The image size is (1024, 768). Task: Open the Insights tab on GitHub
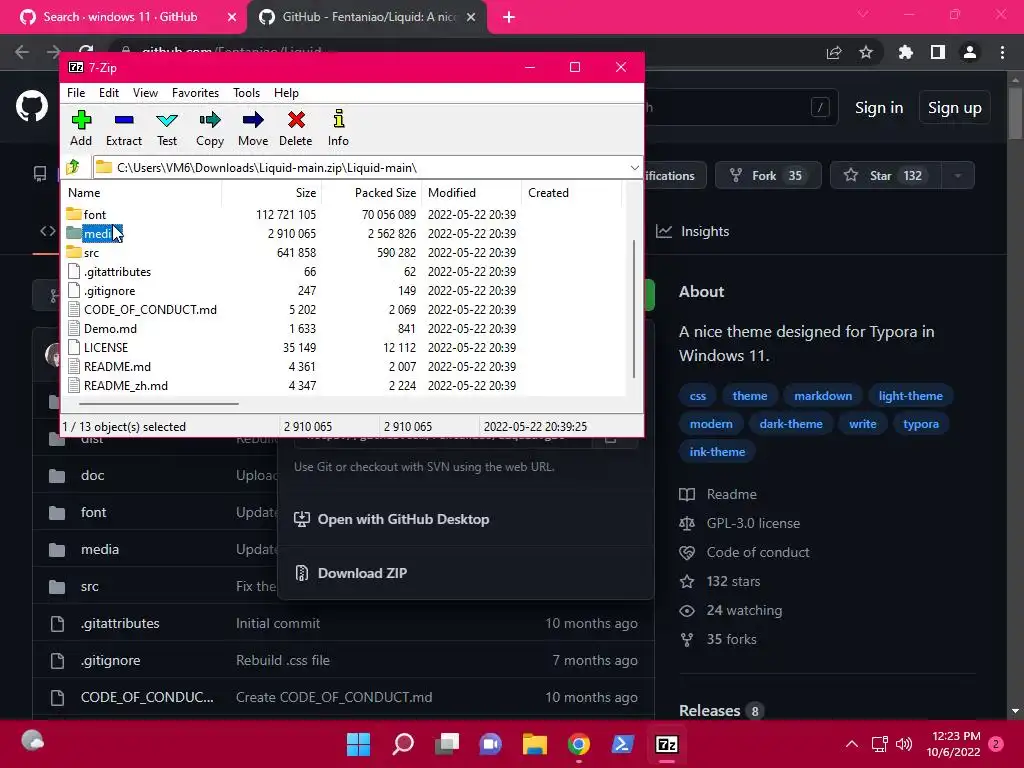pyautogui.click(x=693, y=231)
